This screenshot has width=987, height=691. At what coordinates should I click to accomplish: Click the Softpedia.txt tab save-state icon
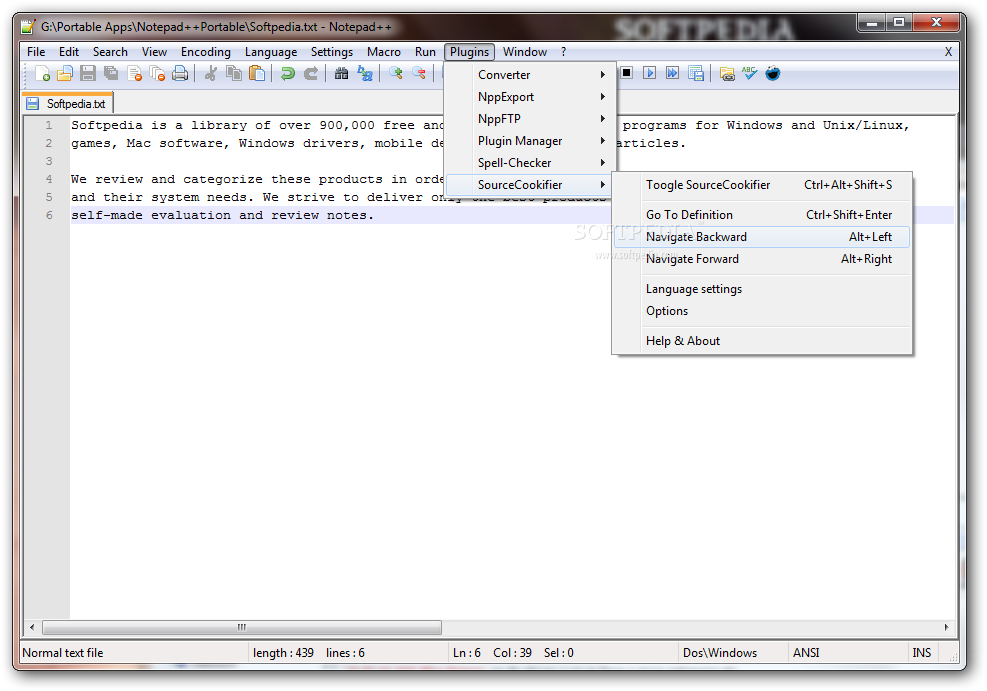pos(33,104)
